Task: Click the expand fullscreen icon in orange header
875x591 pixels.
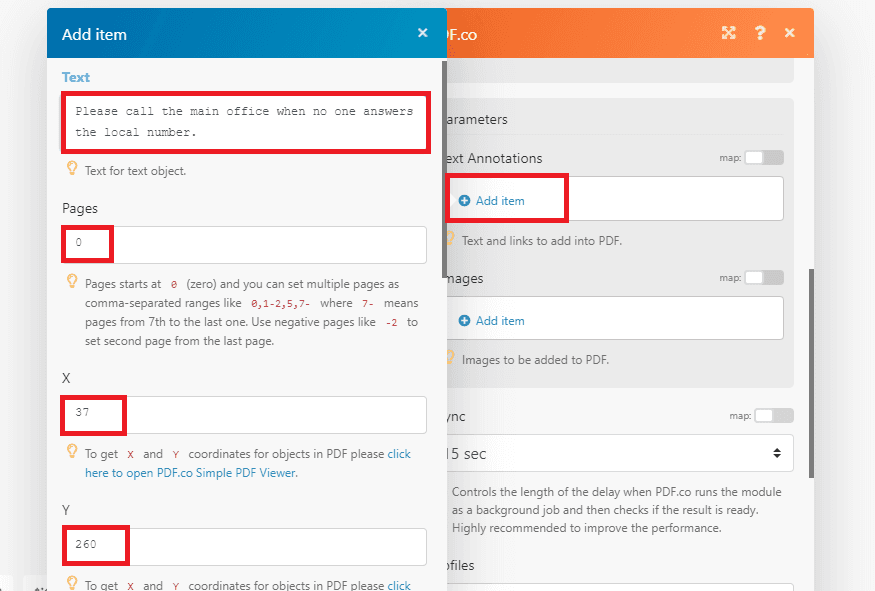Action: pos(729,33)
